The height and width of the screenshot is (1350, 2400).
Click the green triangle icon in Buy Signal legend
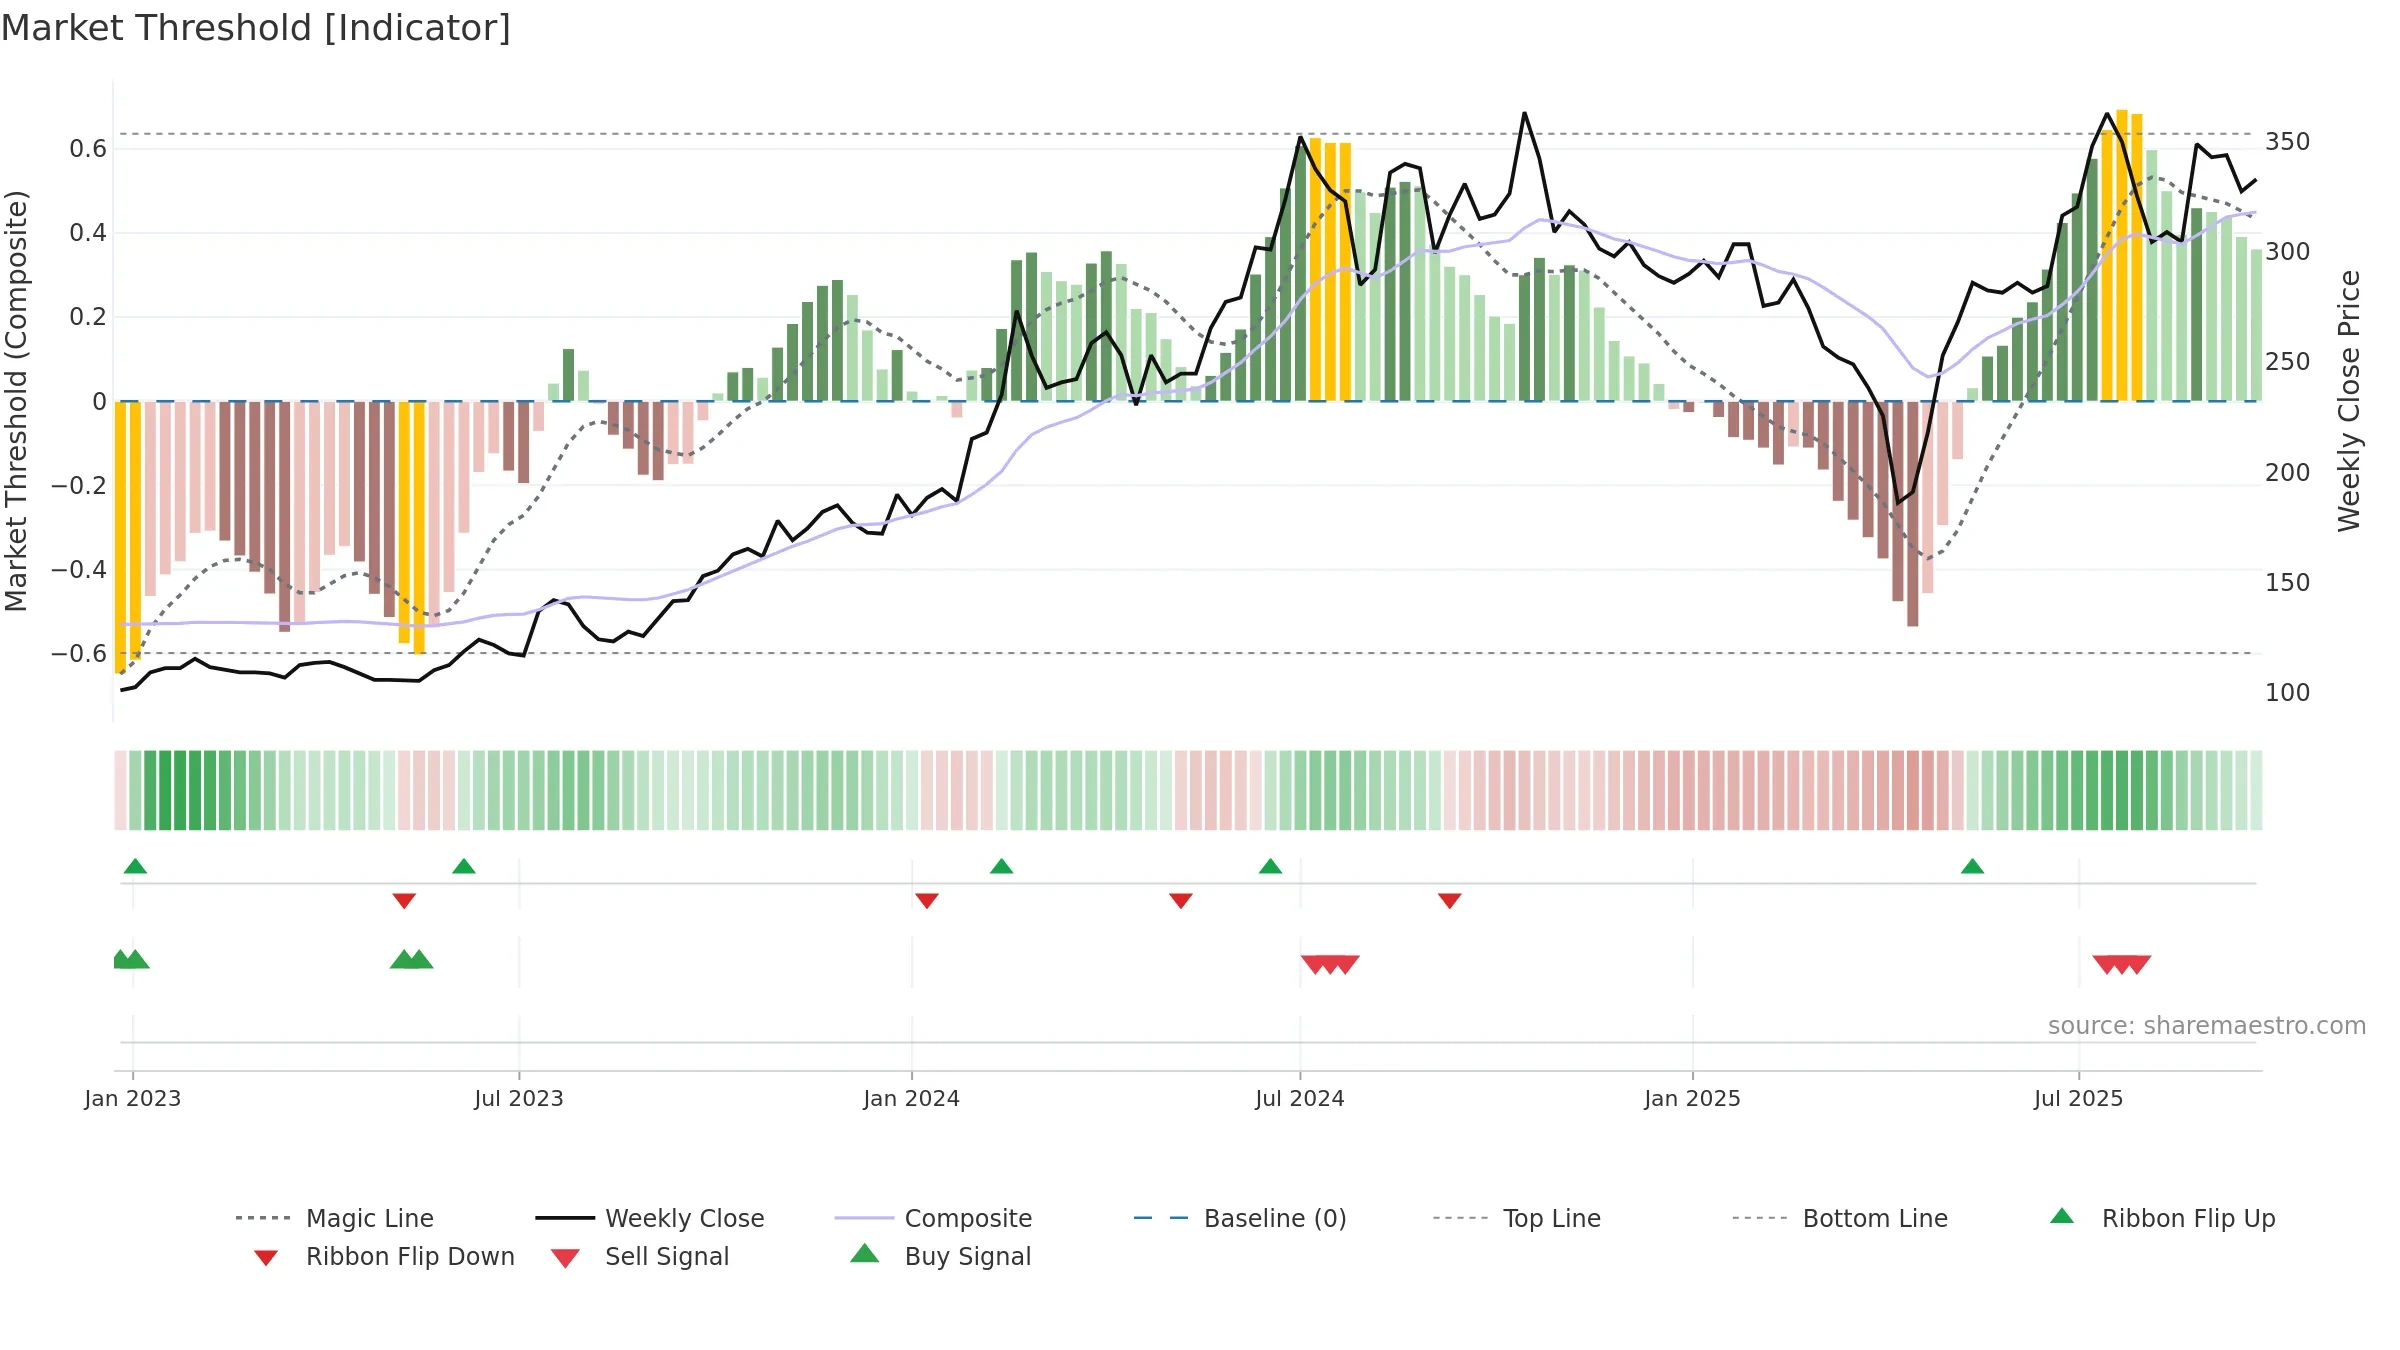pos(865,1253)
